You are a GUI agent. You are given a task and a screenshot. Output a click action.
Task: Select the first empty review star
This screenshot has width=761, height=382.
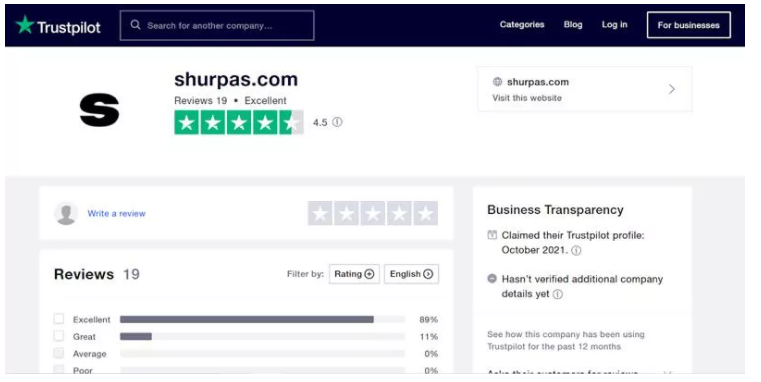pos(320,214)
